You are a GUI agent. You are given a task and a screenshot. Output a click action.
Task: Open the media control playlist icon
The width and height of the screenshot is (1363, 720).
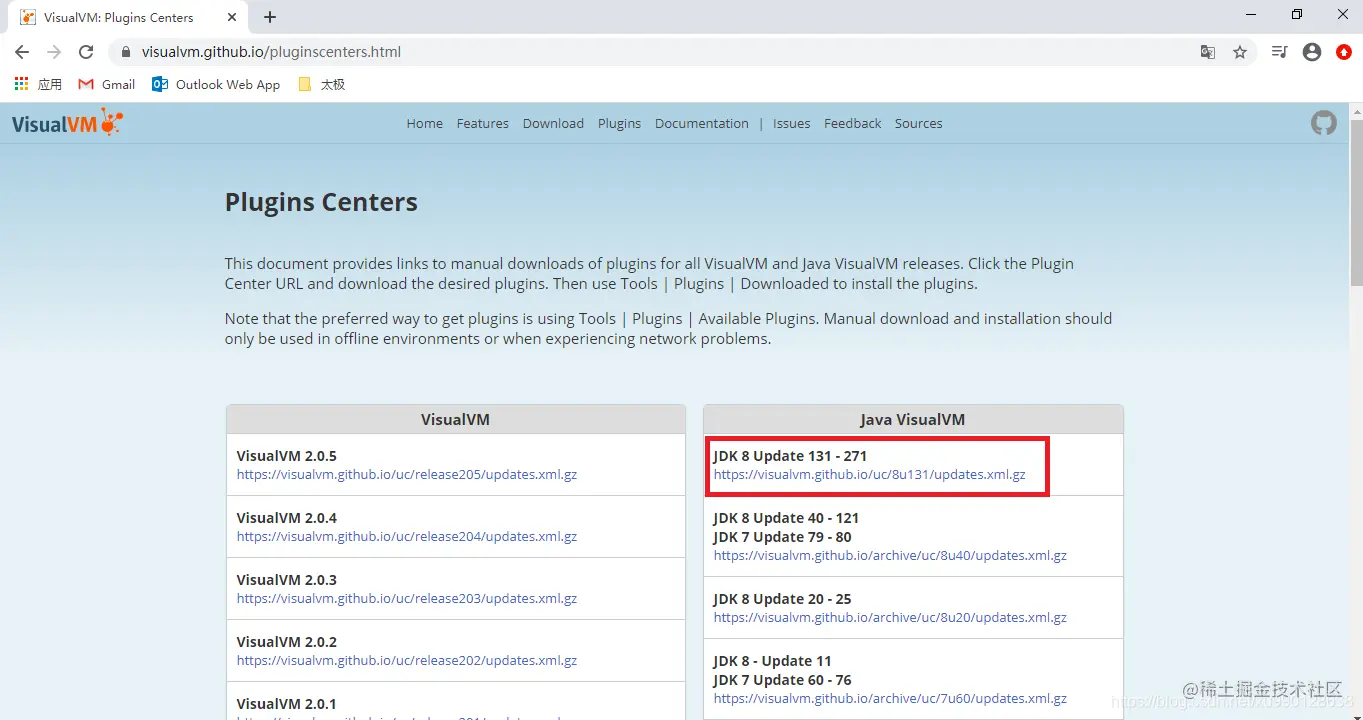point(1279,52)
